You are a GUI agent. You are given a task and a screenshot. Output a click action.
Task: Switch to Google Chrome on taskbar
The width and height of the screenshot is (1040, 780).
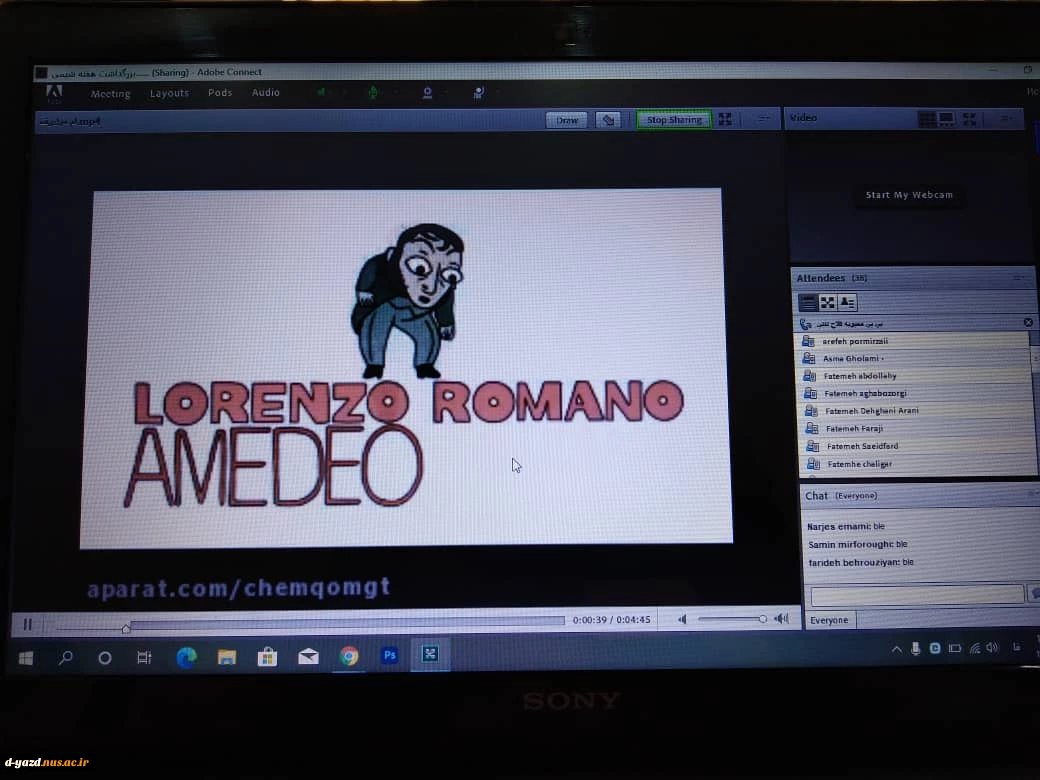(x=349, y=656)
